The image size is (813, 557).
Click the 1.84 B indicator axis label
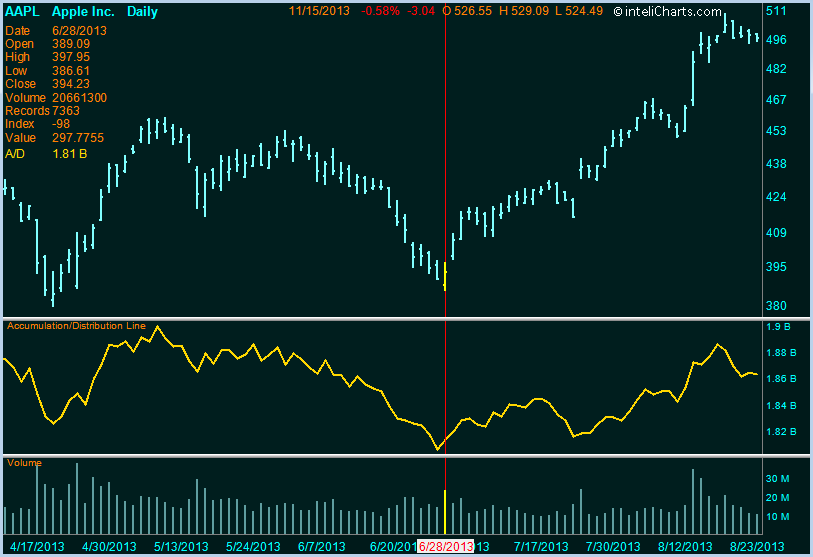[781, 406]
